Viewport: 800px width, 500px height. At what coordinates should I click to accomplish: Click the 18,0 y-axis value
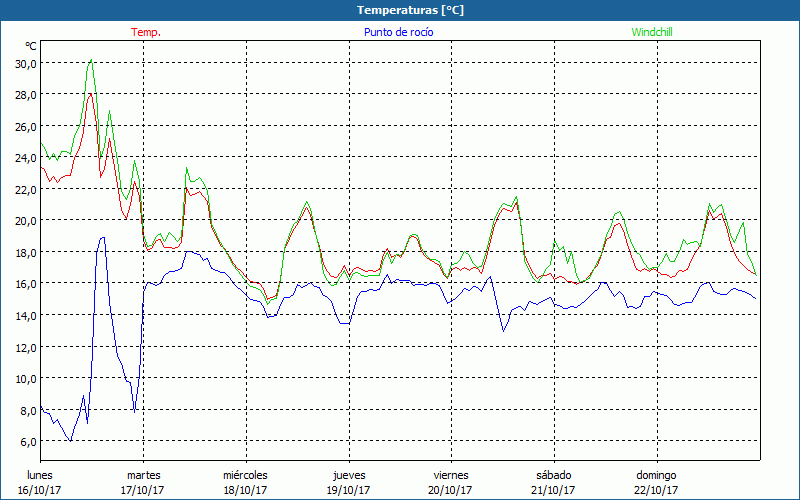point(25,252)
